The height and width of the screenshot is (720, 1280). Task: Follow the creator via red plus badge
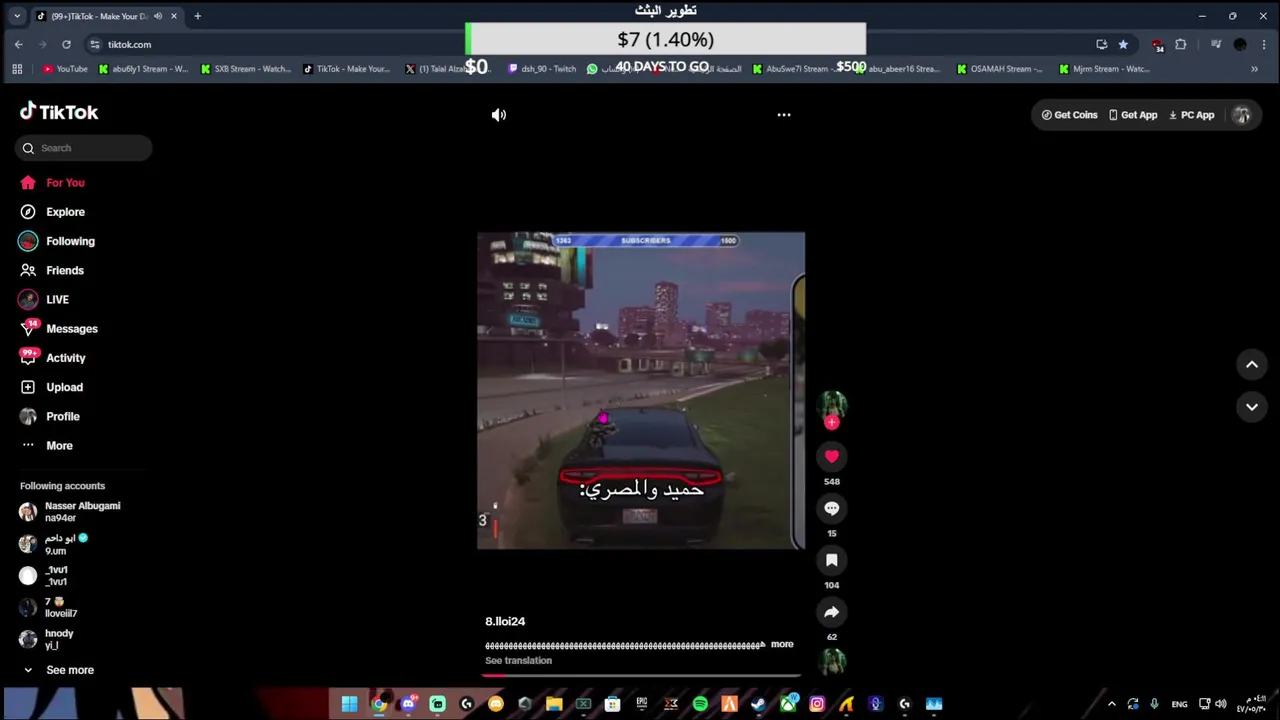tap(831, 423)
